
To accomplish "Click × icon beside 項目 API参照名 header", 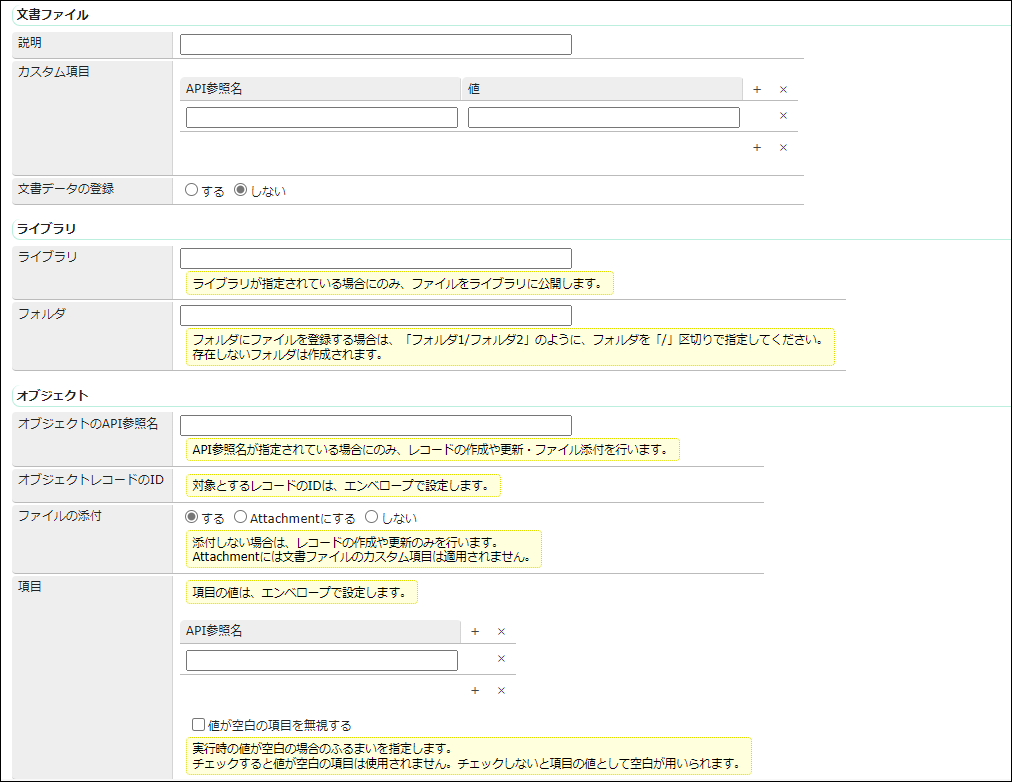I will 501,631.
